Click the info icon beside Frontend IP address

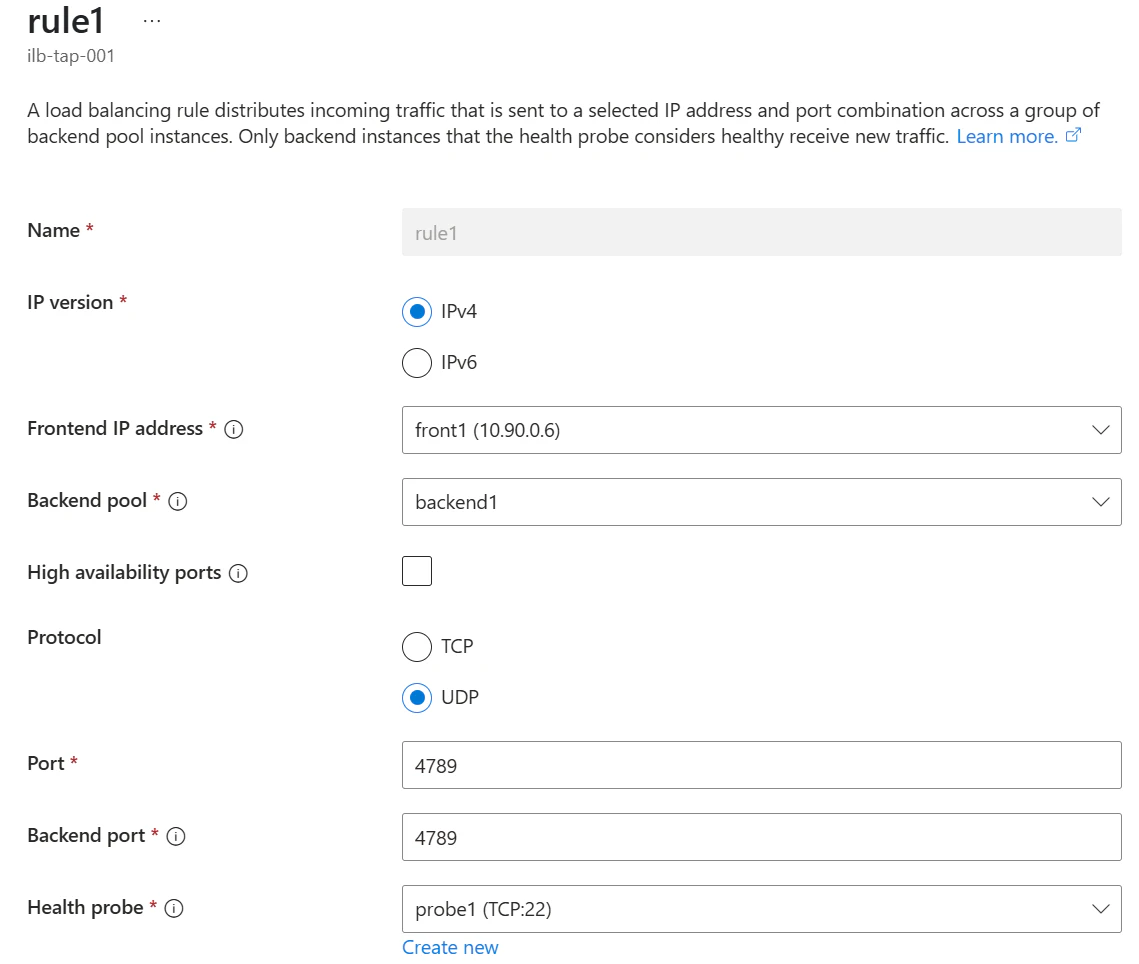(x=234, y=430)
